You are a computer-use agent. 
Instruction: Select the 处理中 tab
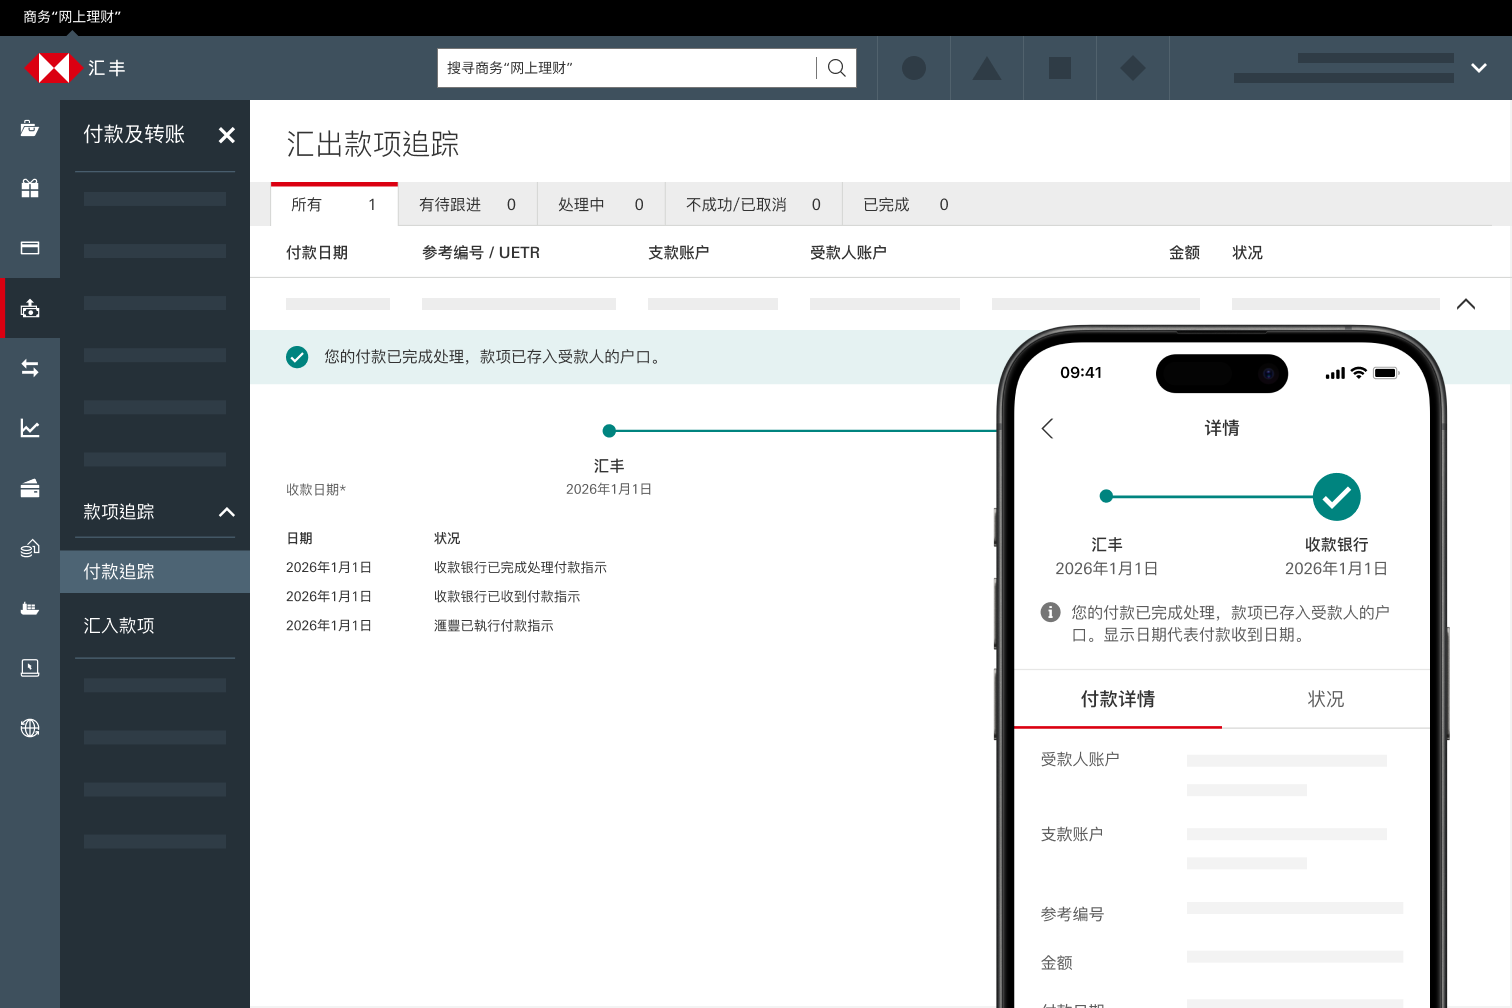[x=601, y=205]
